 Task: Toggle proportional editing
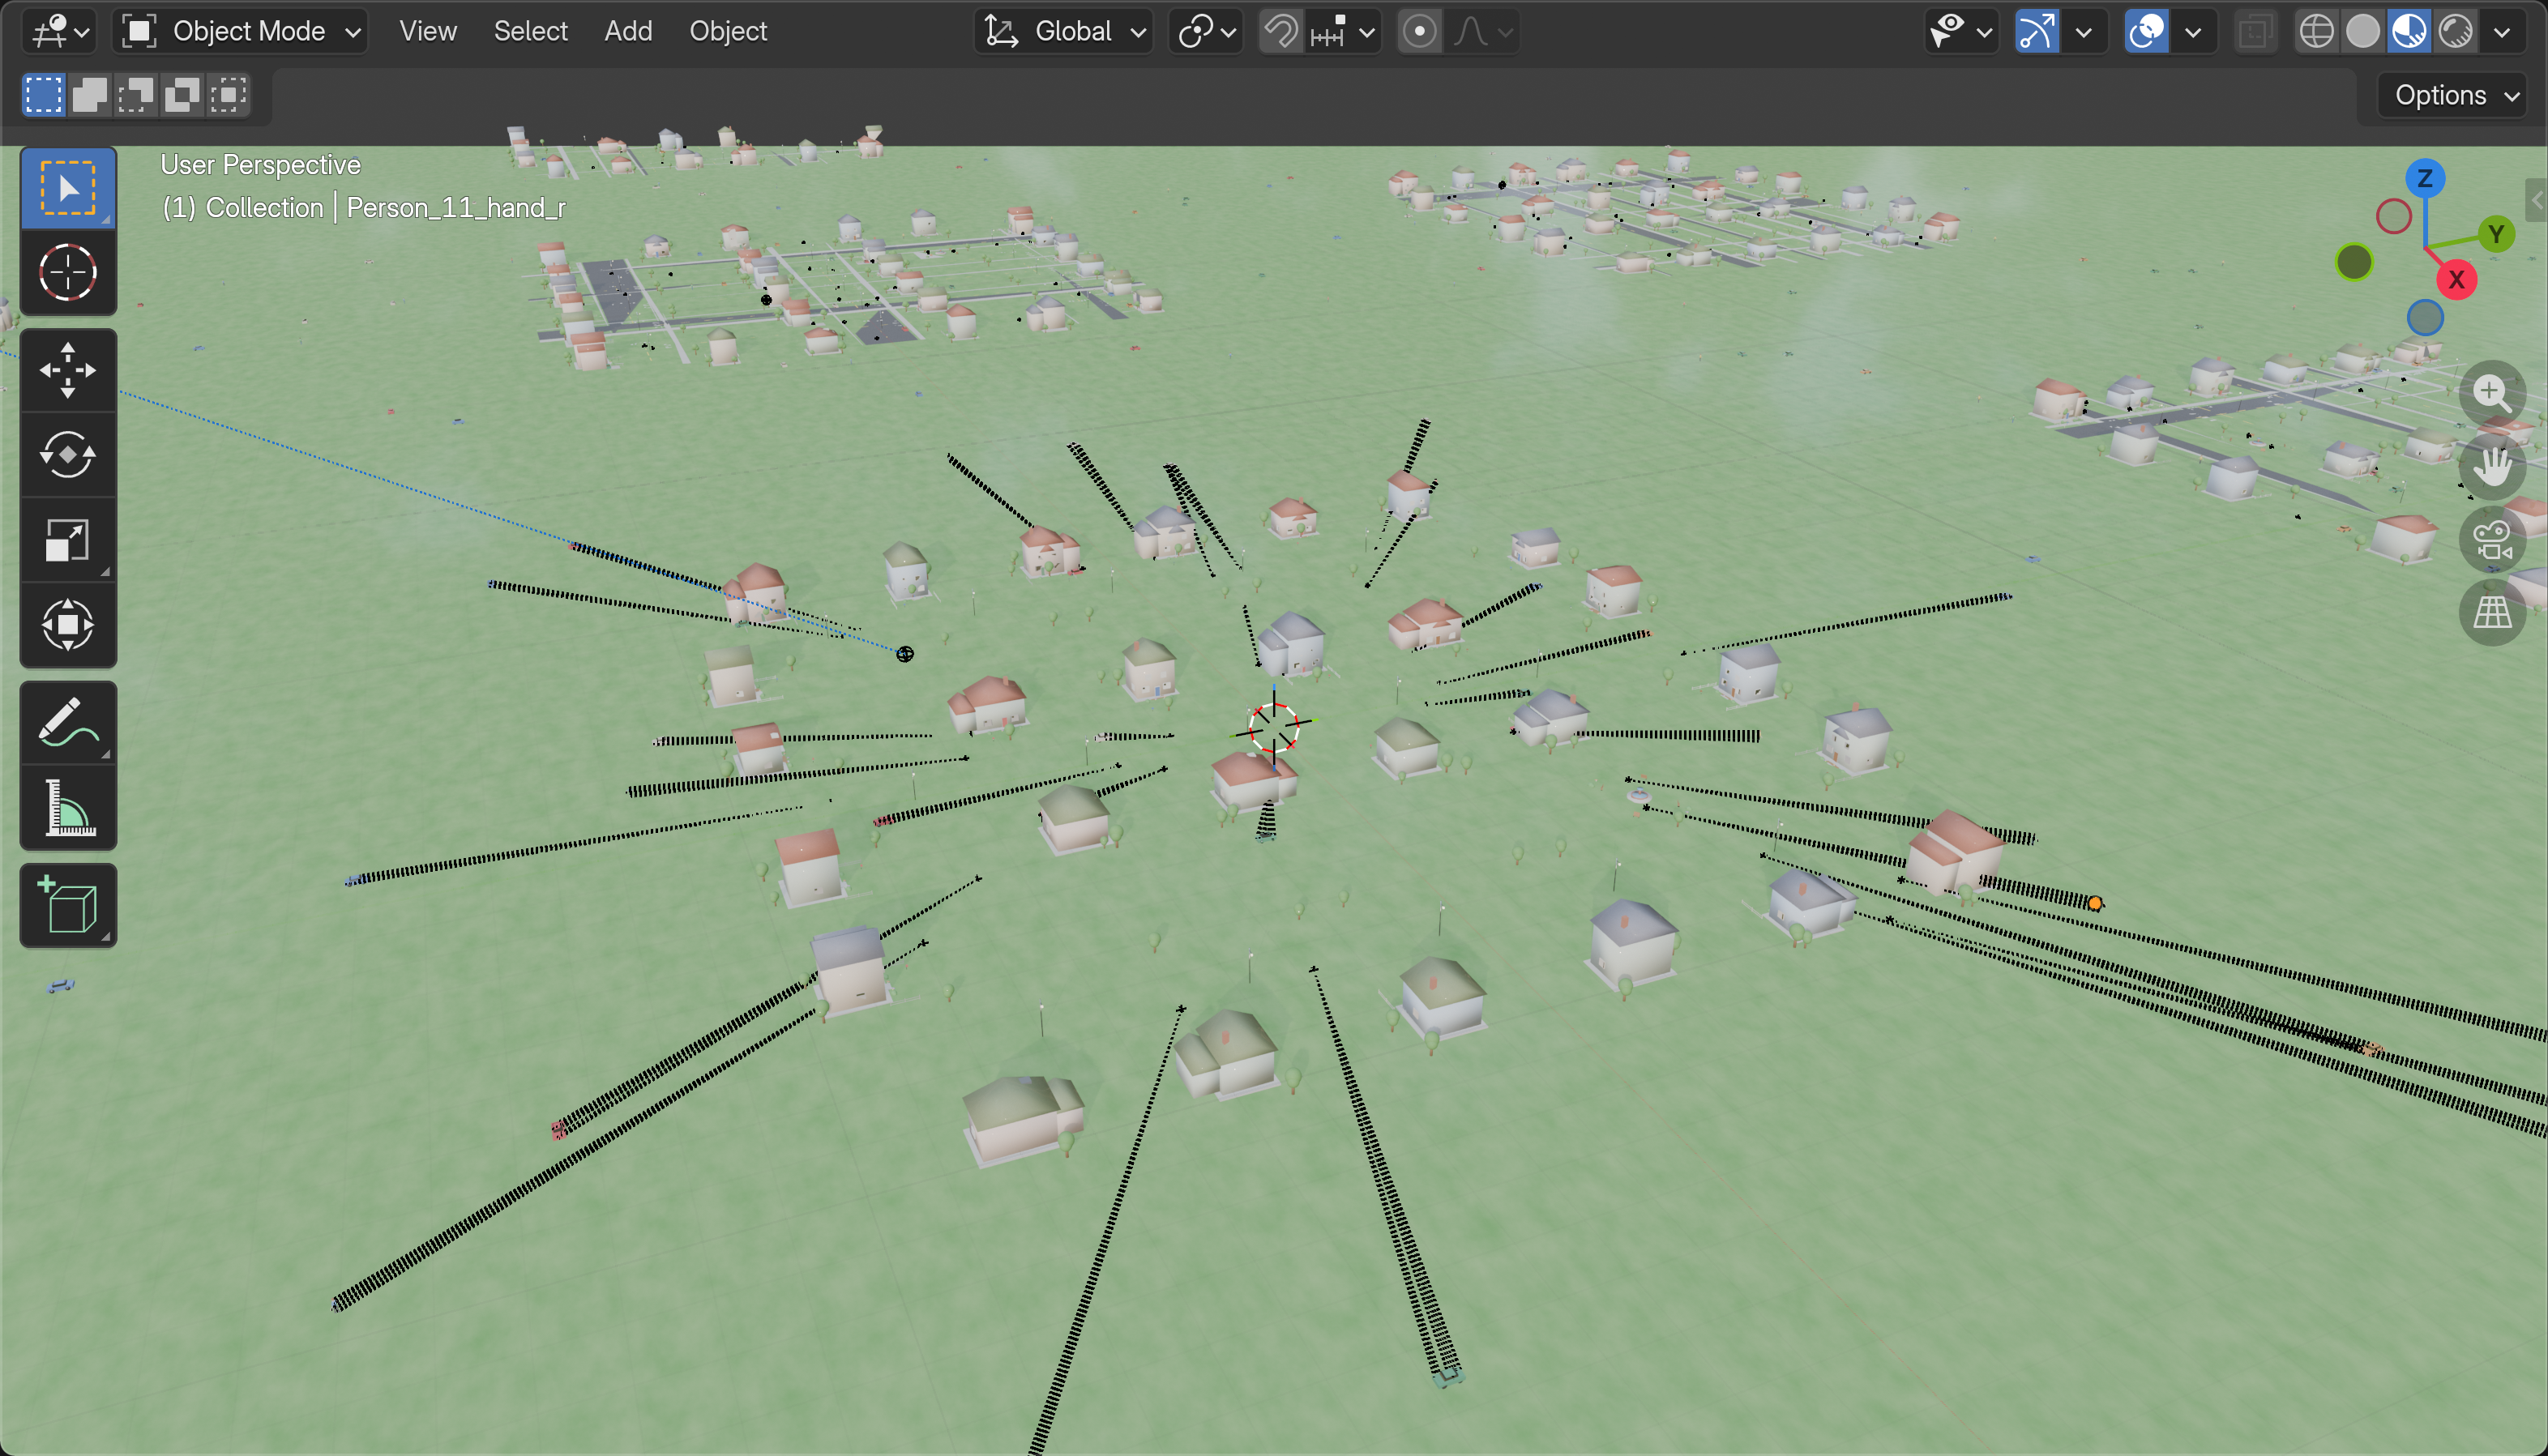1421,31
